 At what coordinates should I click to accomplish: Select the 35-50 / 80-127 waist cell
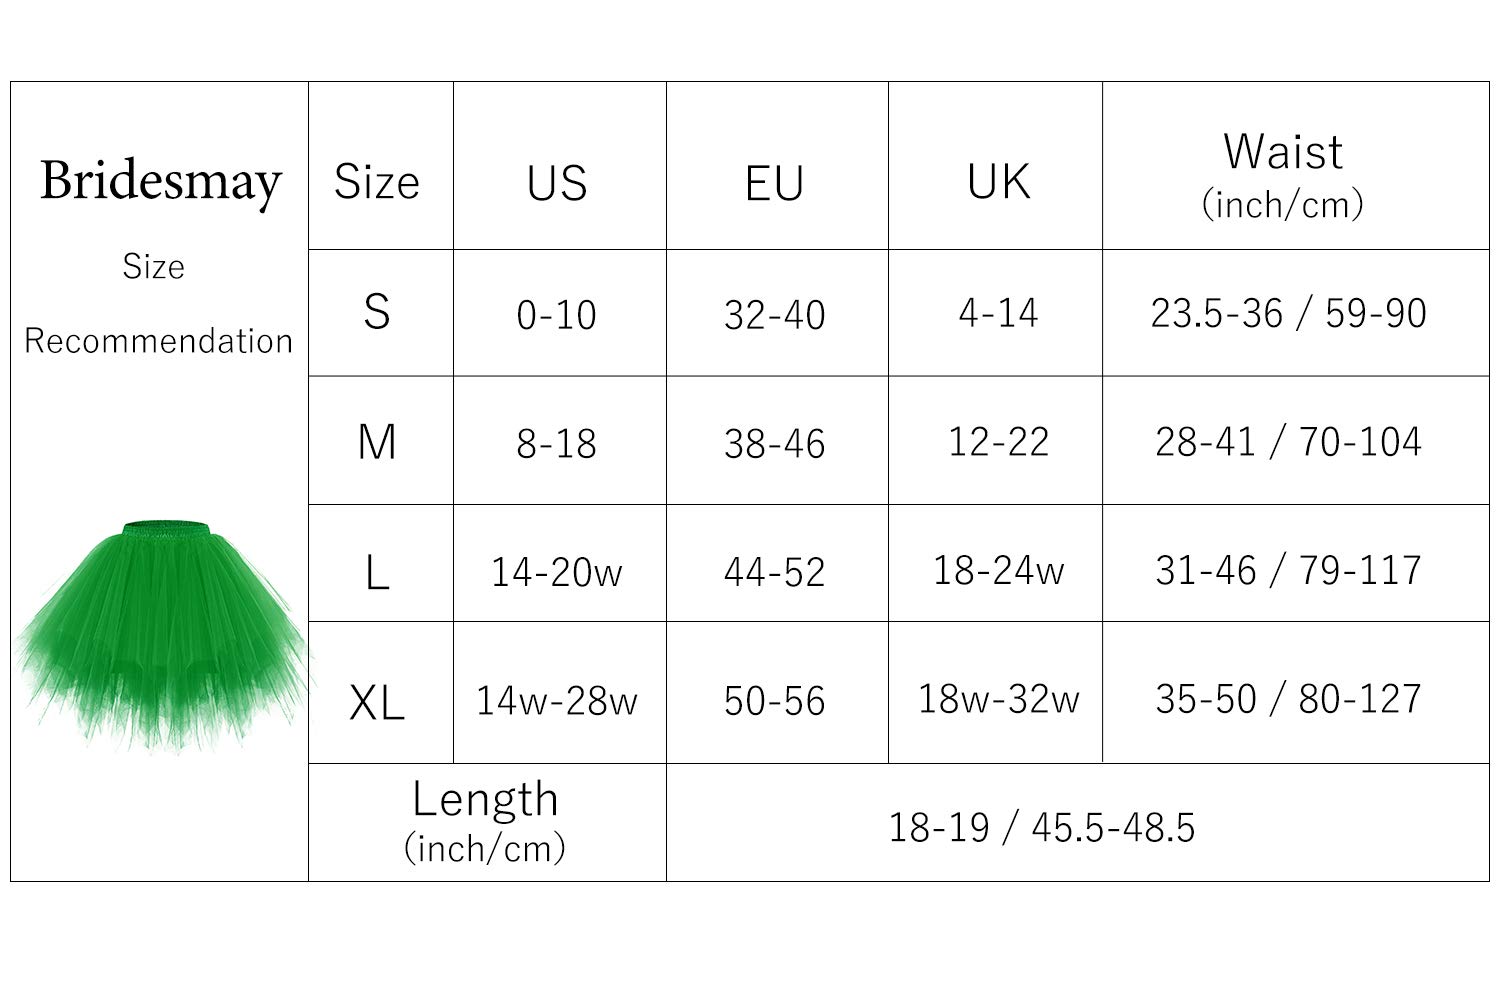pos(1288,699)
